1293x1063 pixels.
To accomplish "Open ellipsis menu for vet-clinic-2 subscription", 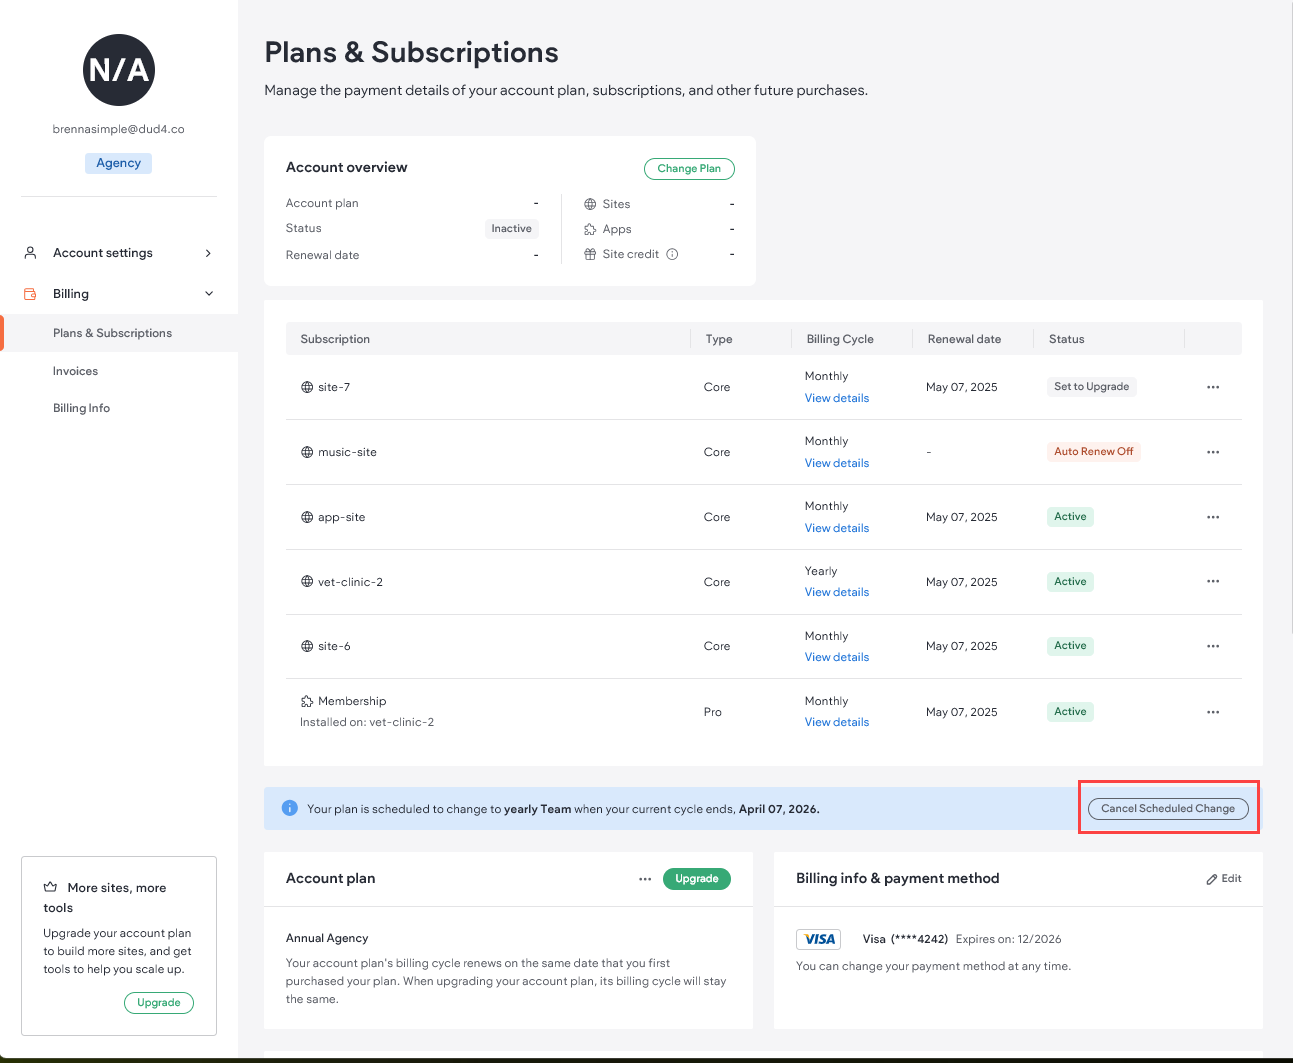I will 1212,581.
